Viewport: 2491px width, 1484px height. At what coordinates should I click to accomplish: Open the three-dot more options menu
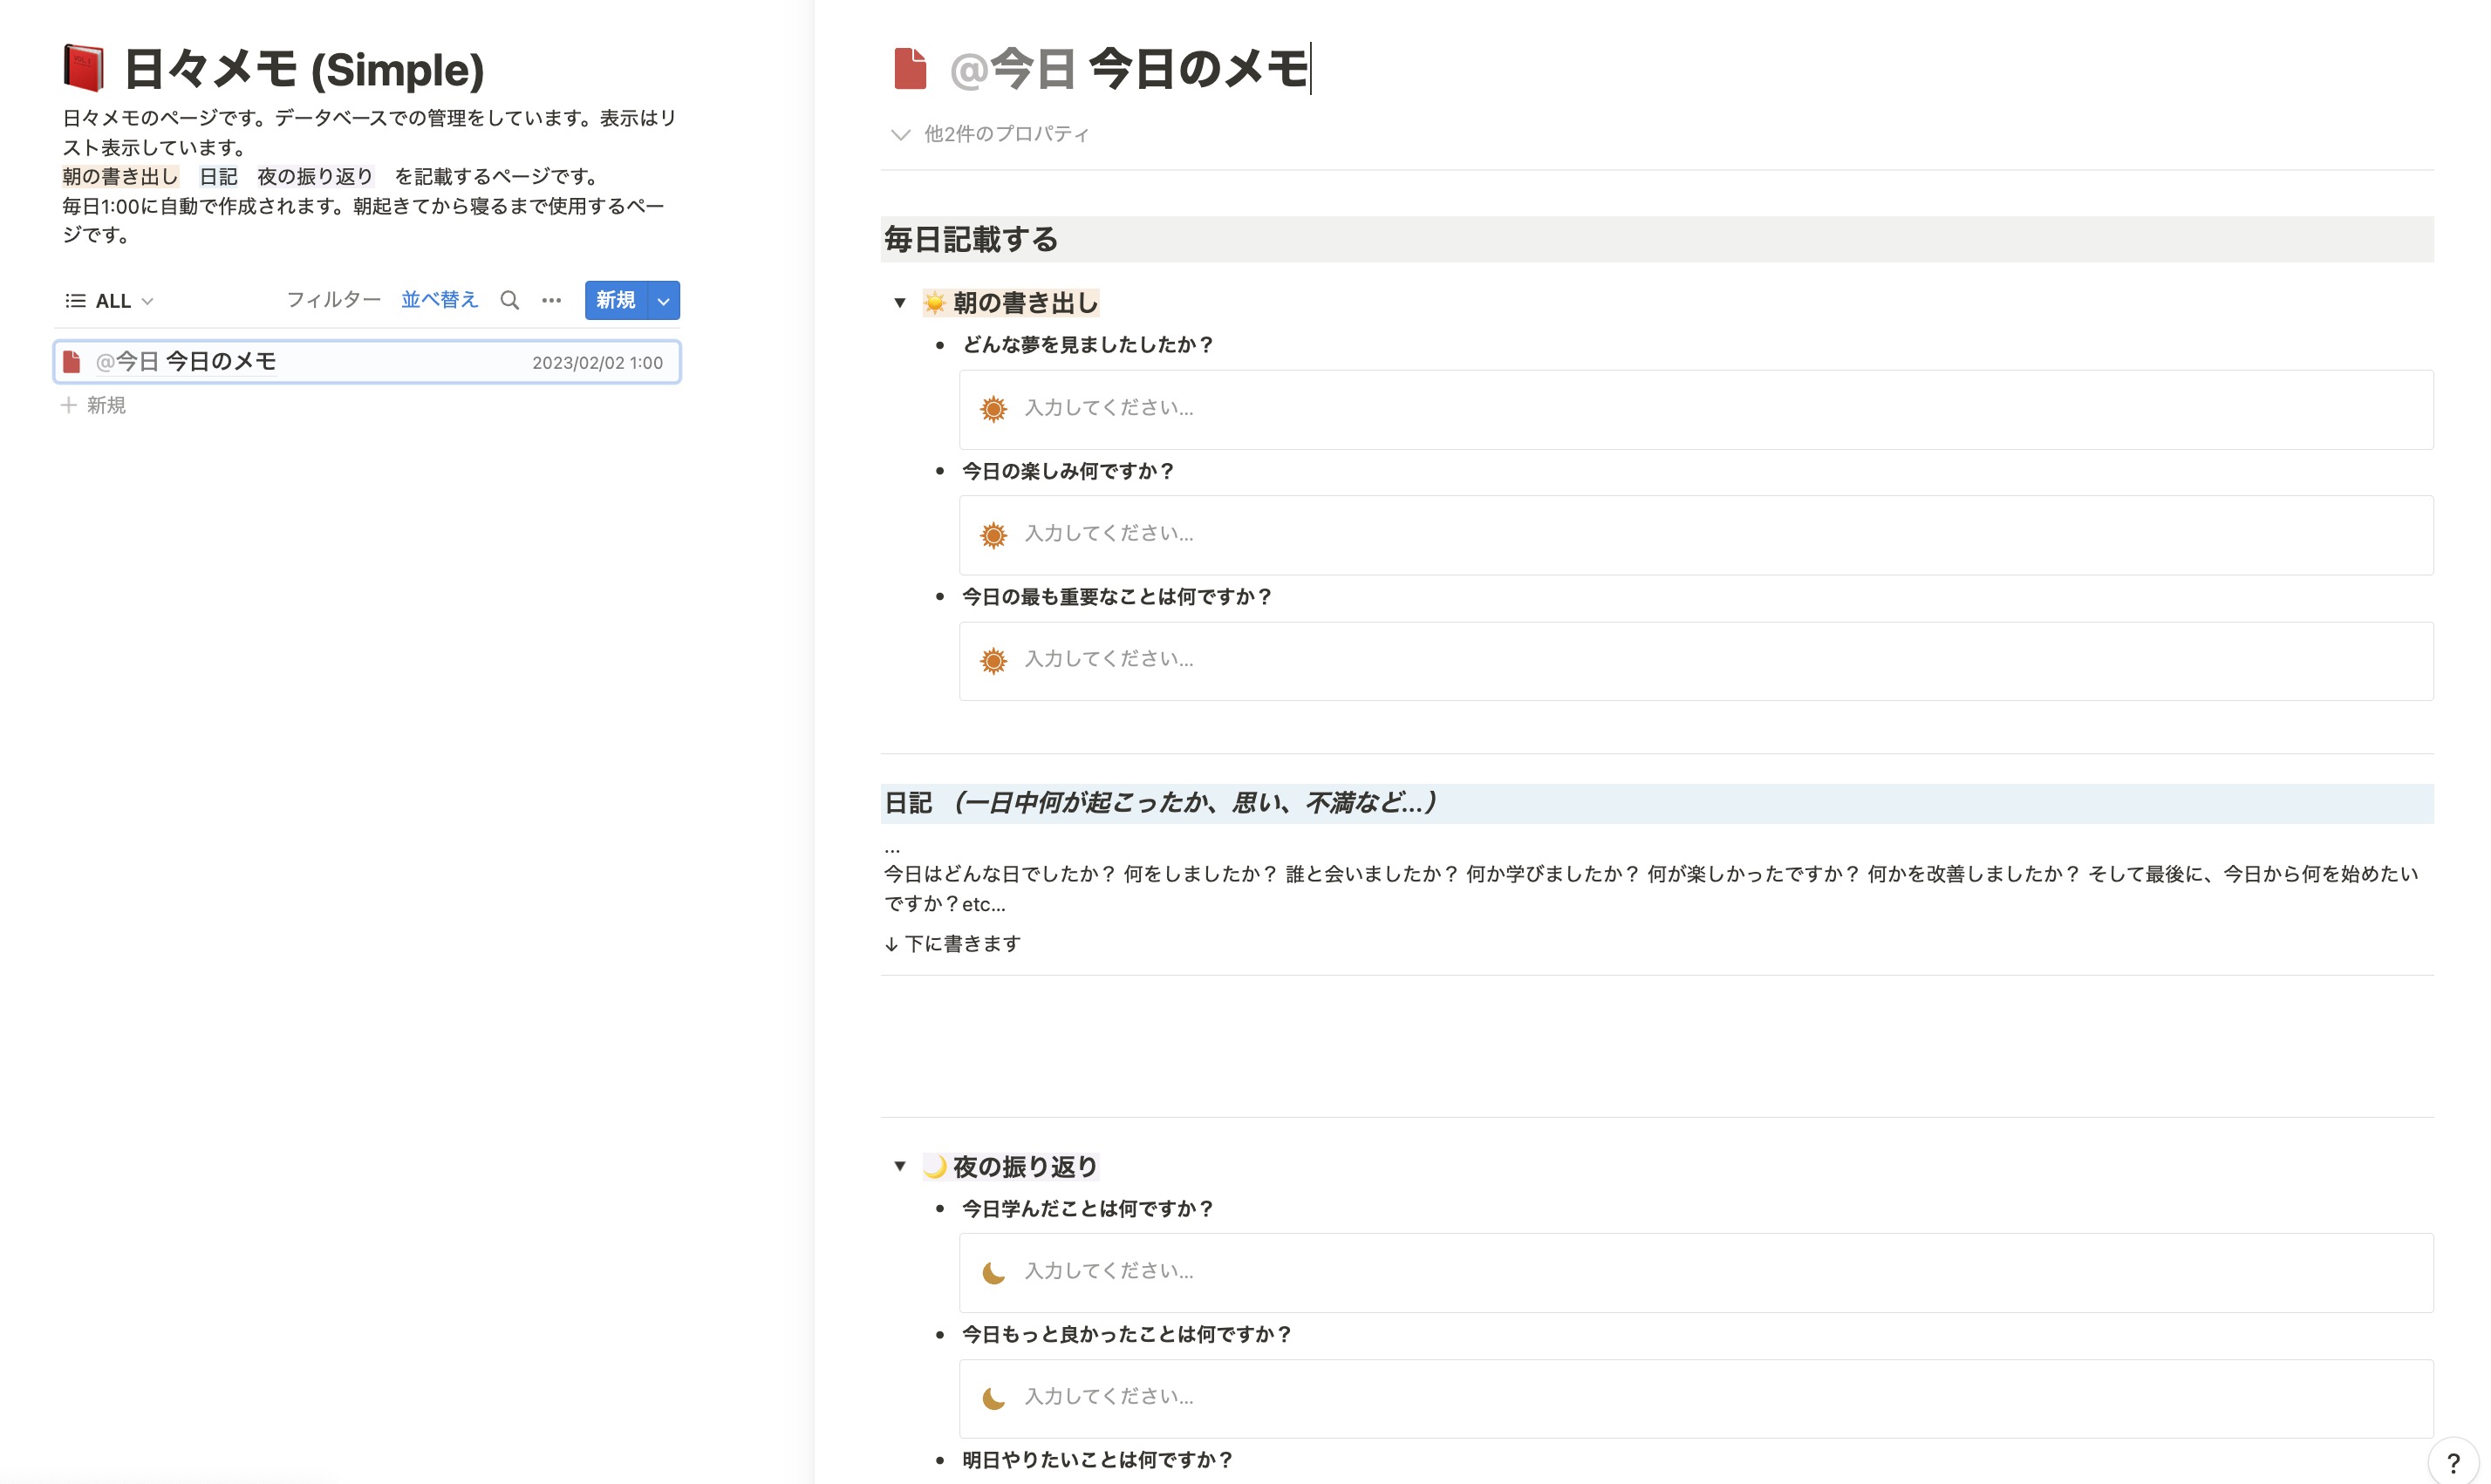coord(551,300)
